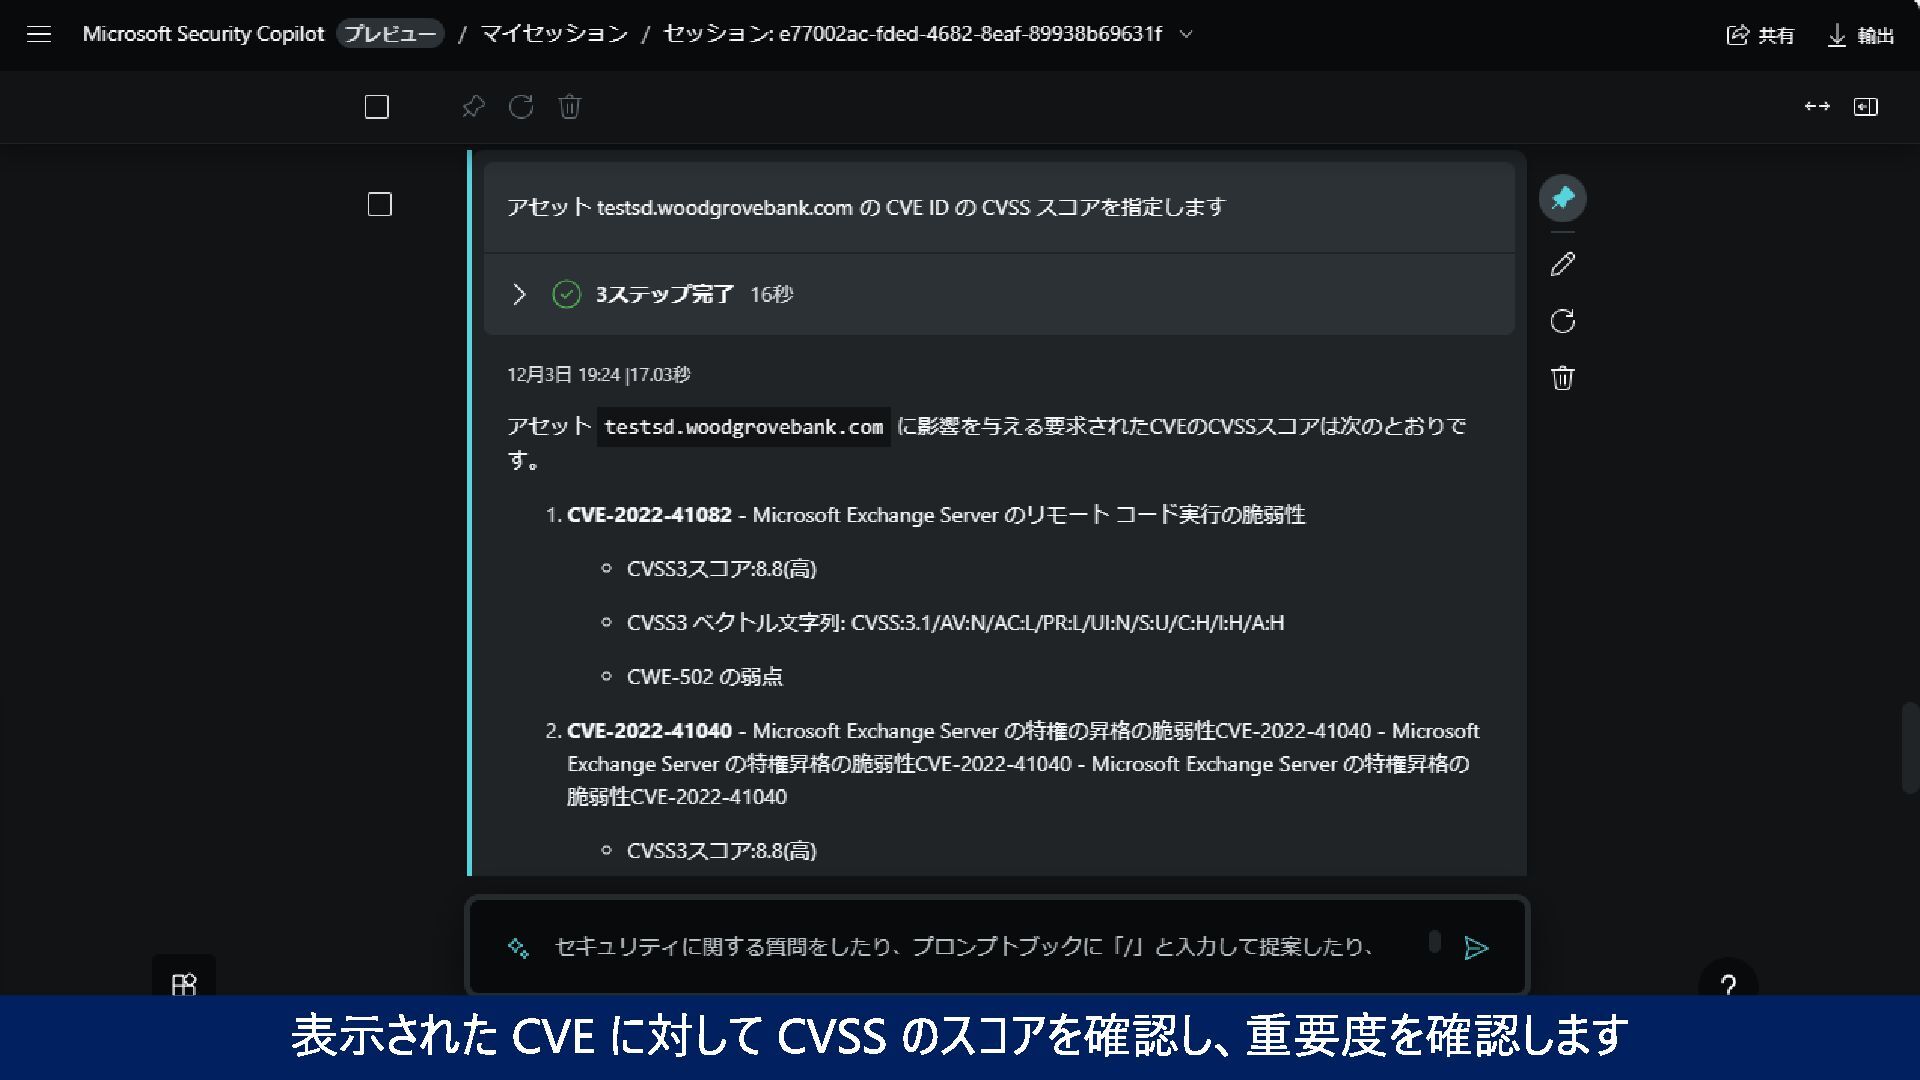Check the select-all checkbox in toolbar

click(377, 107)
